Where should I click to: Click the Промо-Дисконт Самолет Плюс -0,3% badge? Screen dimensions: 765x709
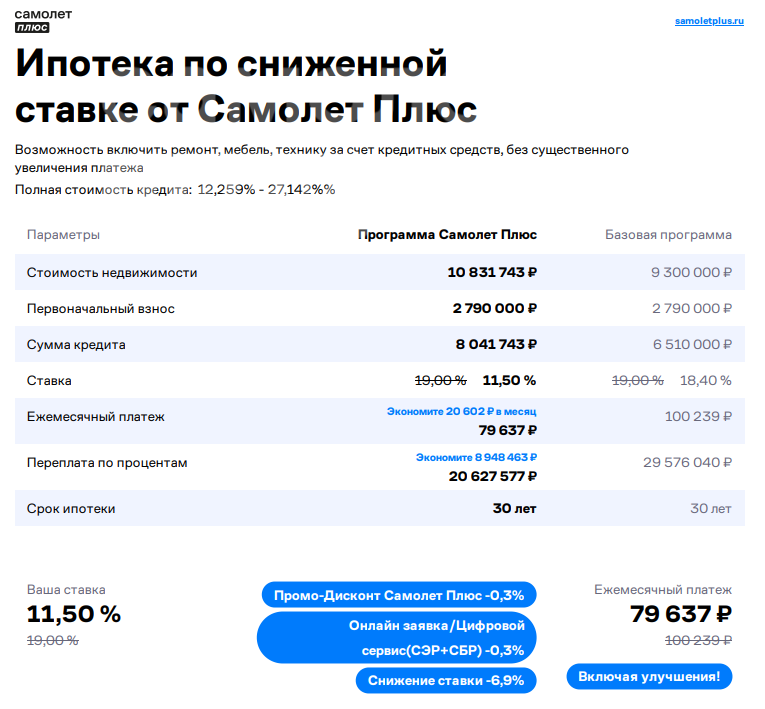click(398, 595)
